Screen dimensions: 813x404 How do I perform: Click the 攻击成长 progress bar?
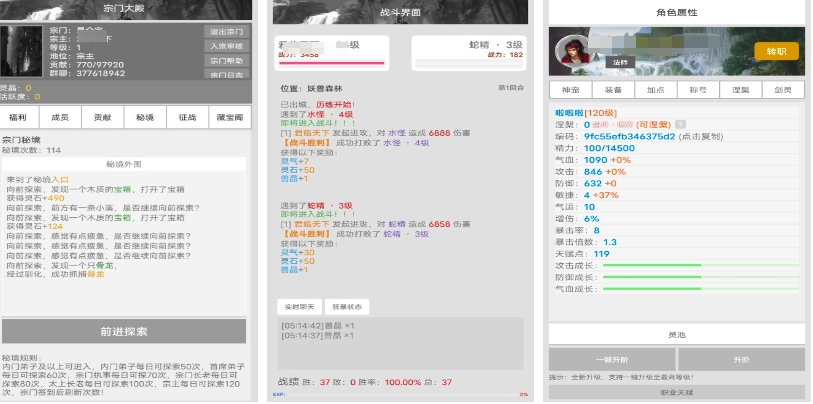702,265
